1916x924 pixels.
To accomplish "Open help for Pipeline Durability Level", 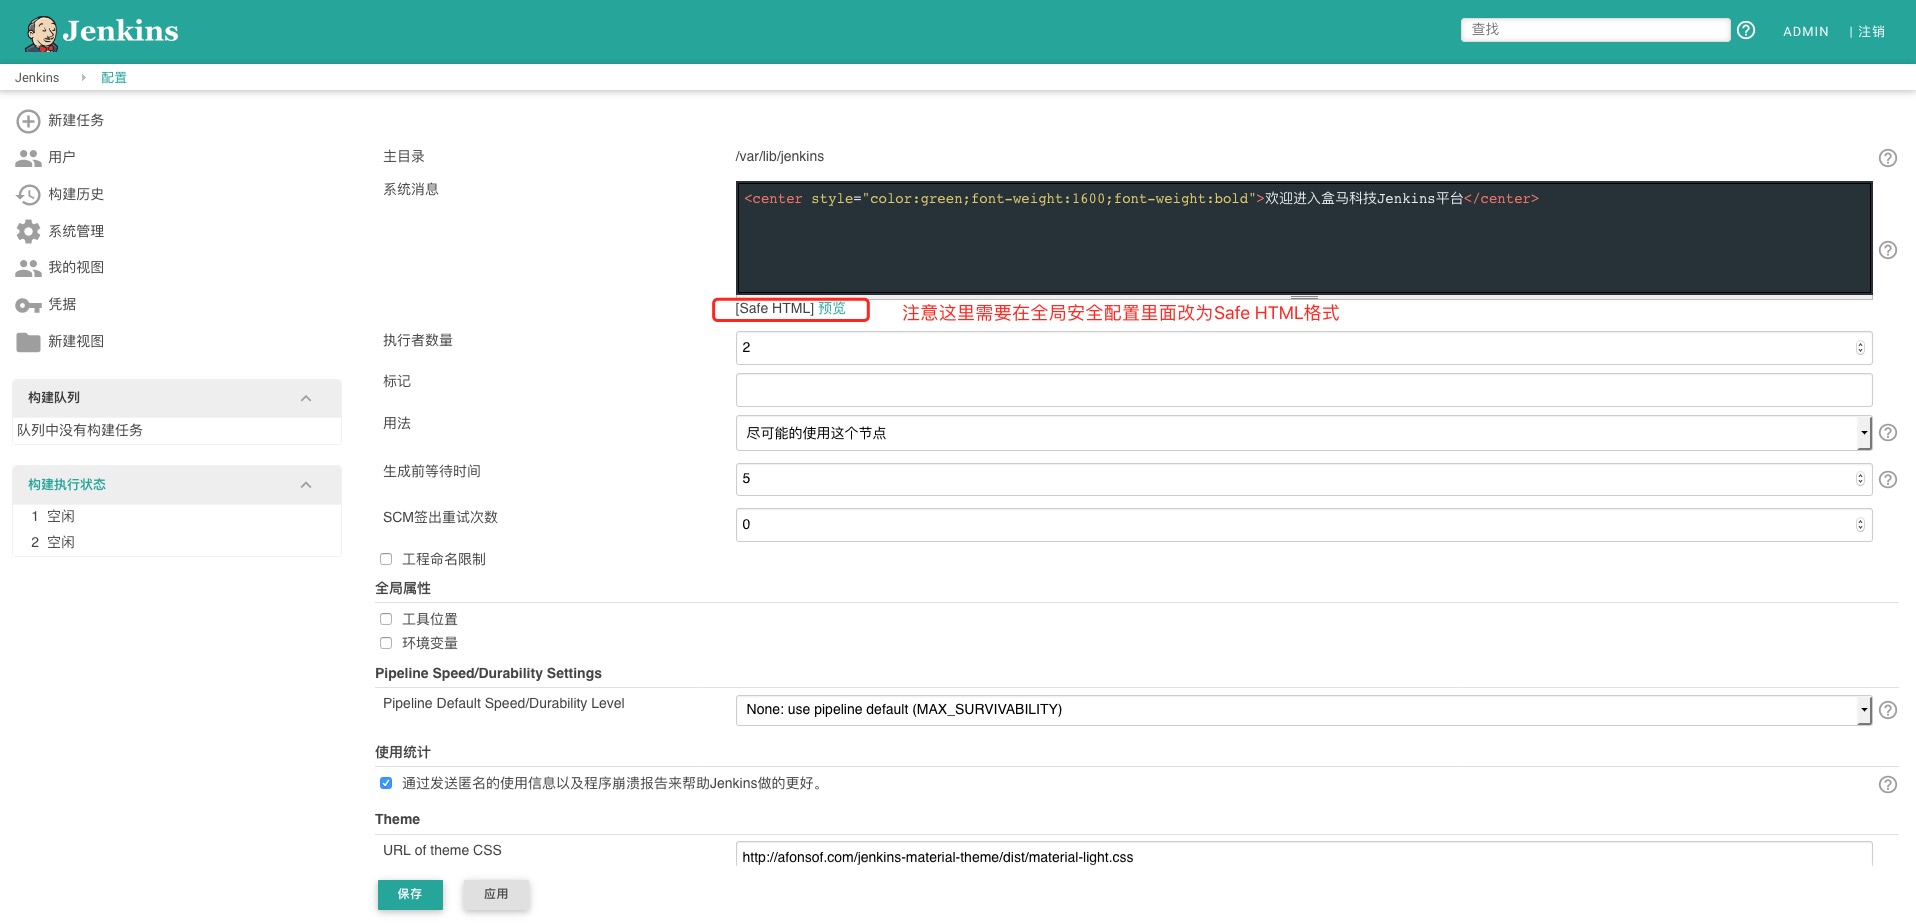I will point(1887,710).
